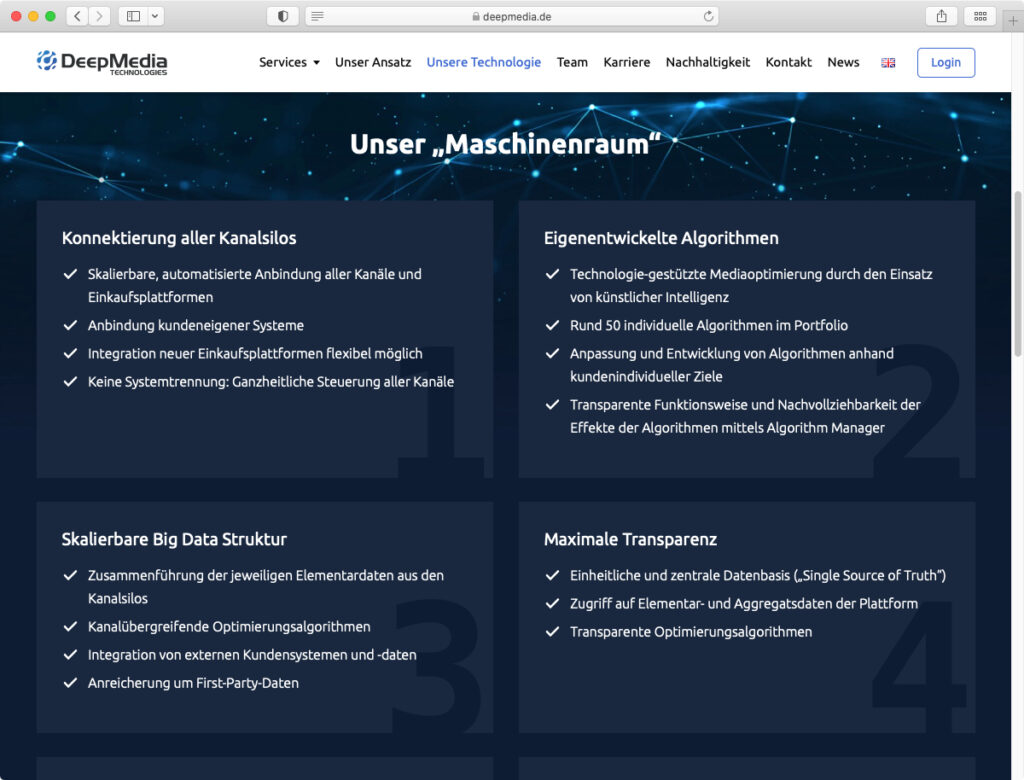Click the Eigenentwickelte Algorithmen heading
1024x780 pixels.
coord(661,238)
